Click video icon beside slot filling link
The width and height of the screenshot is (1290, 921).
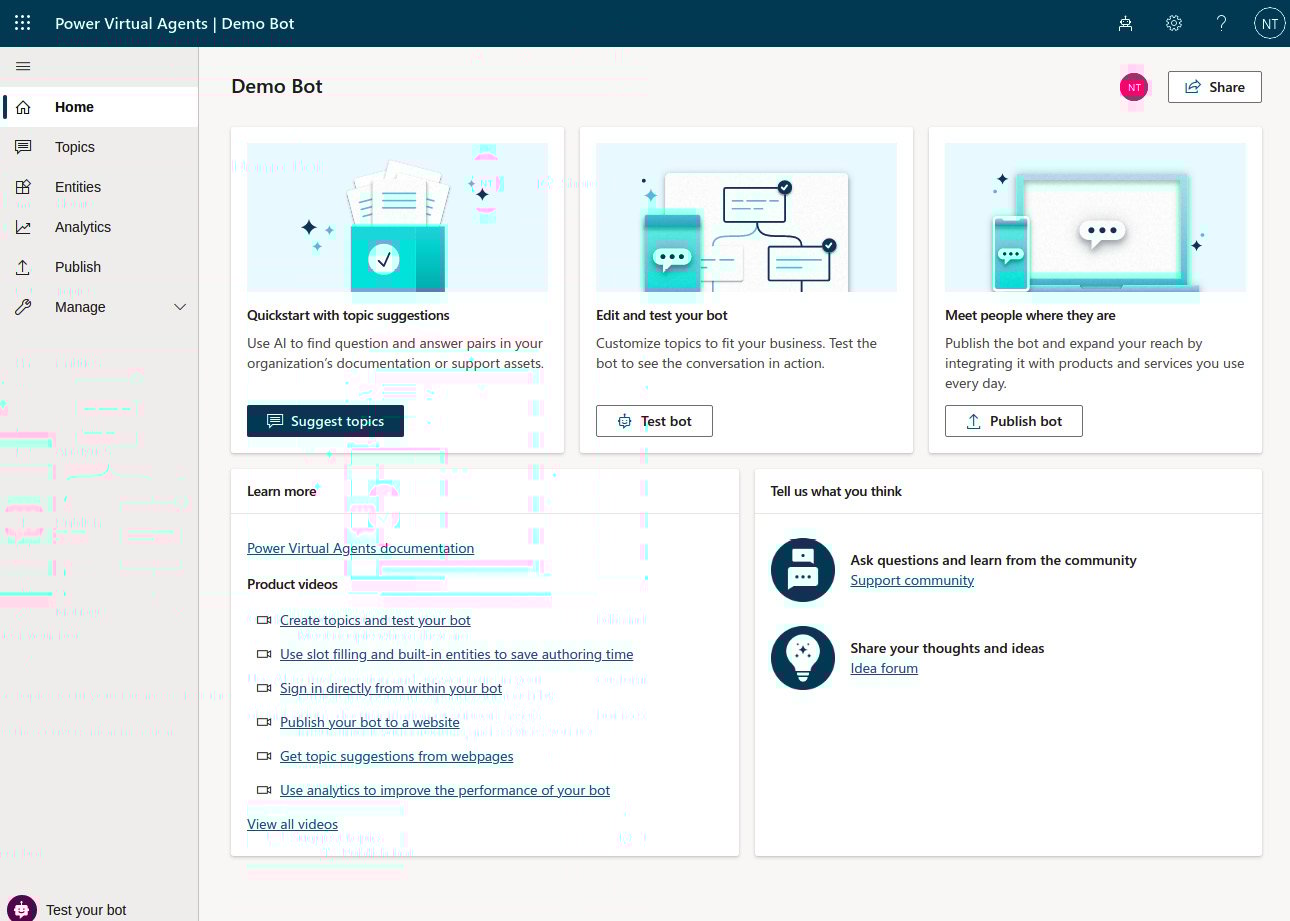264,654
